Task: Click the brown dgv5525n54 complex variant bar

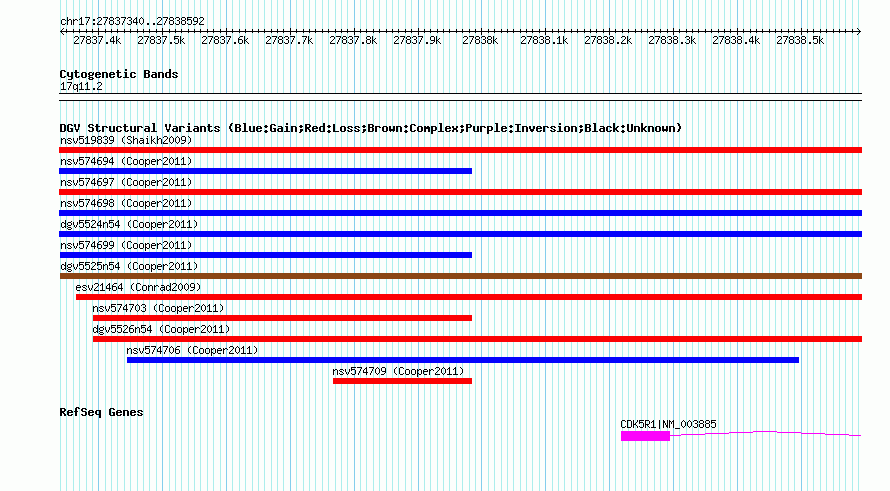Action: click(460, 276)
